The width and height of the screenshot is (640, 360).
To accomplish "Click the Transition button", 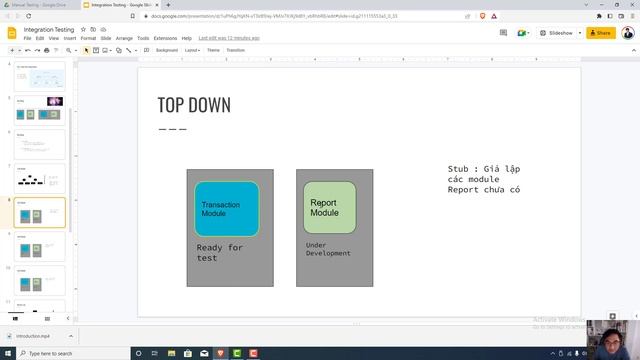I will pyautogui.click(x=236, y=50).
